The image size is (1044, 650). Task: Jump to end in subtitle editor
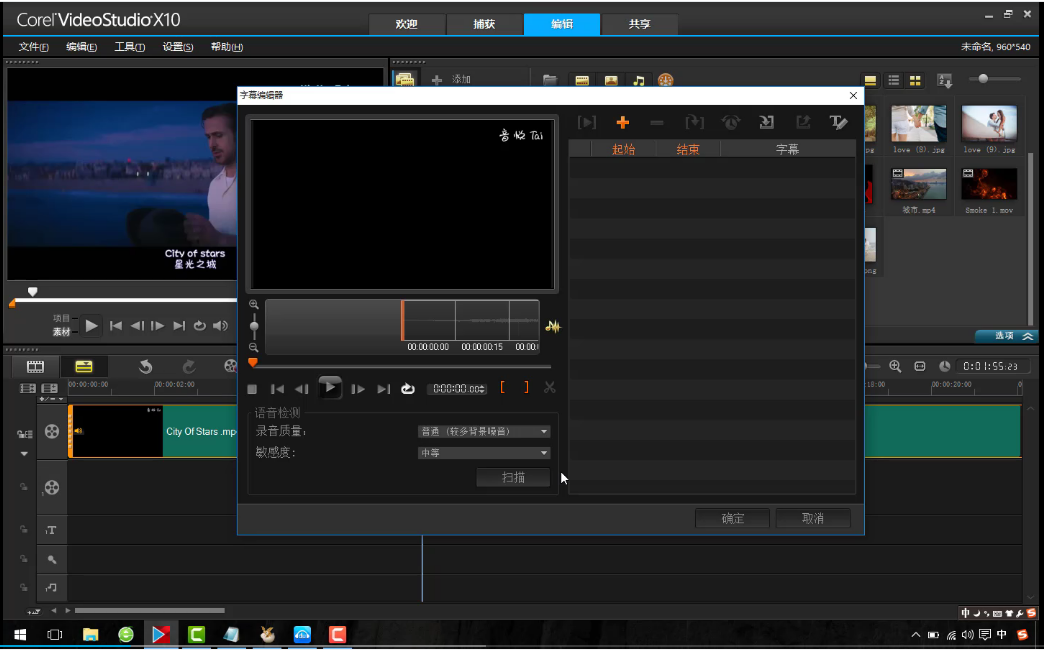point(384,389)
